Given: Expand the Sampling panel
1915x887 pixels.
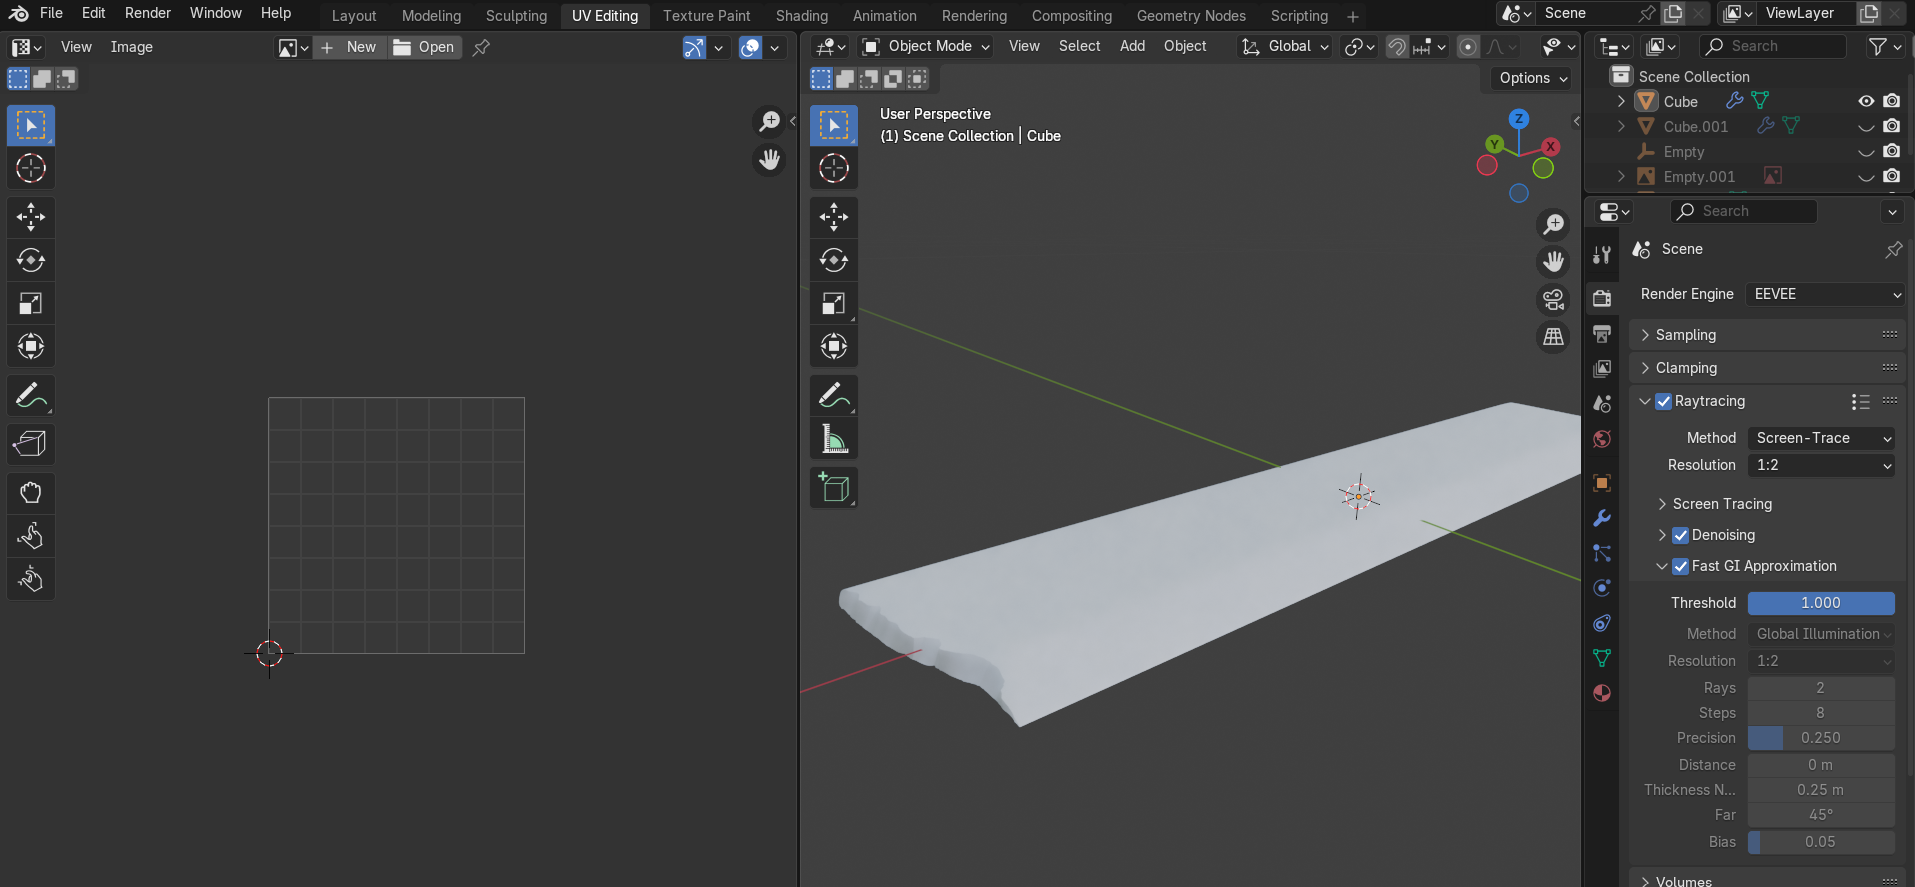Looking at the screenshot, I should pyautogui.click(x=1686, y=335).
